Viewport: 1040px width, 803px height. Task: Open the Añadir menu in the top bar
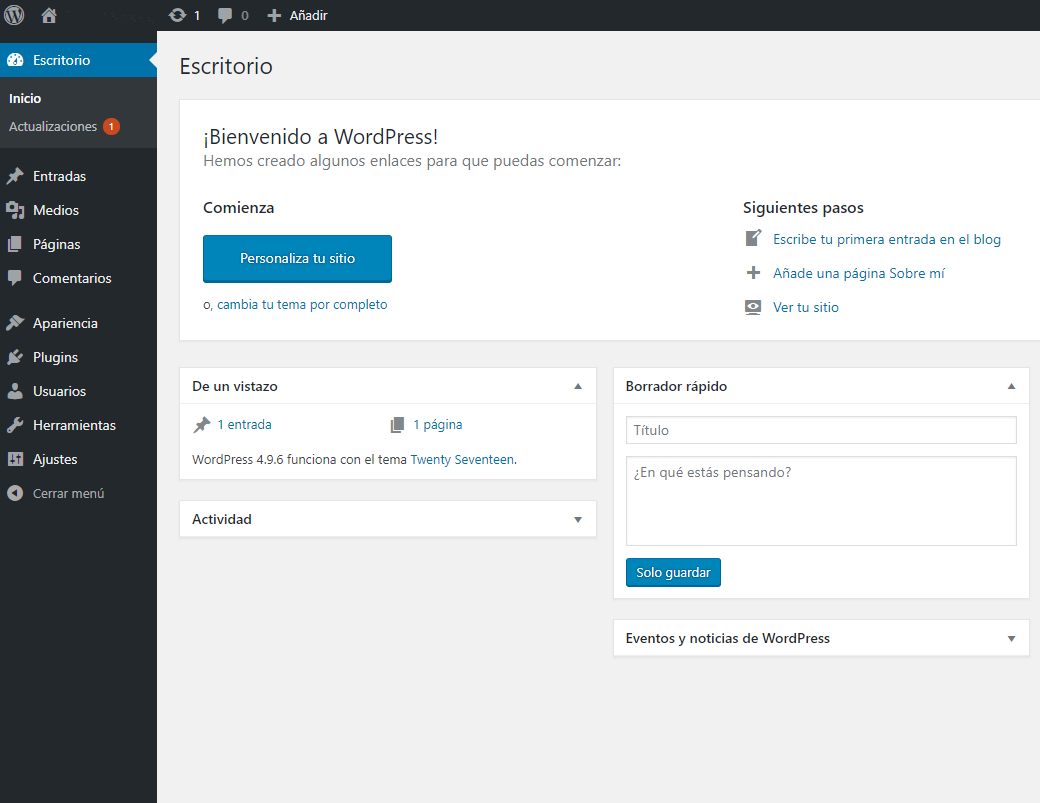[298, 15]
